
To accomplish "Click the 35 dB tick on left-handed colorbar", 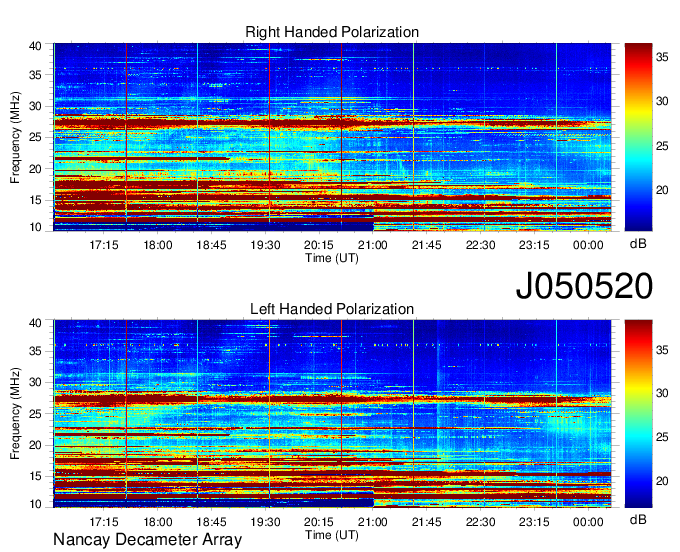I will click(662, 349).
